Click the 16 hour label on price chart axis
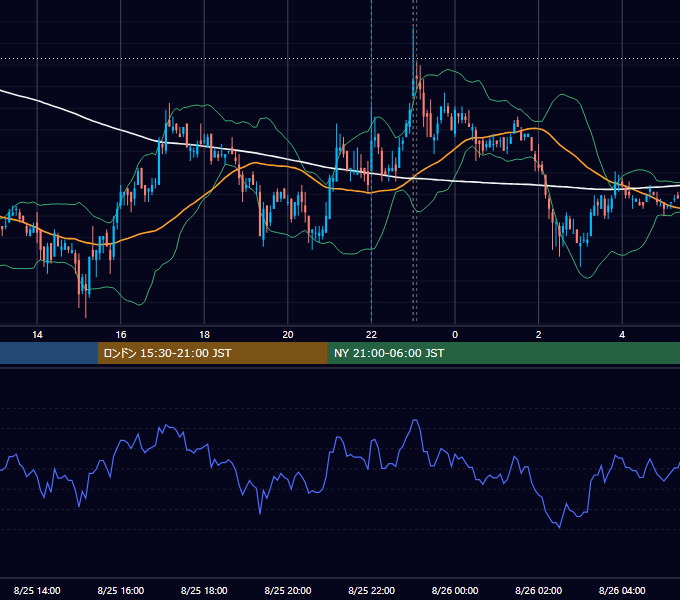Screen dimensions: 680x600 coord(121,335)
